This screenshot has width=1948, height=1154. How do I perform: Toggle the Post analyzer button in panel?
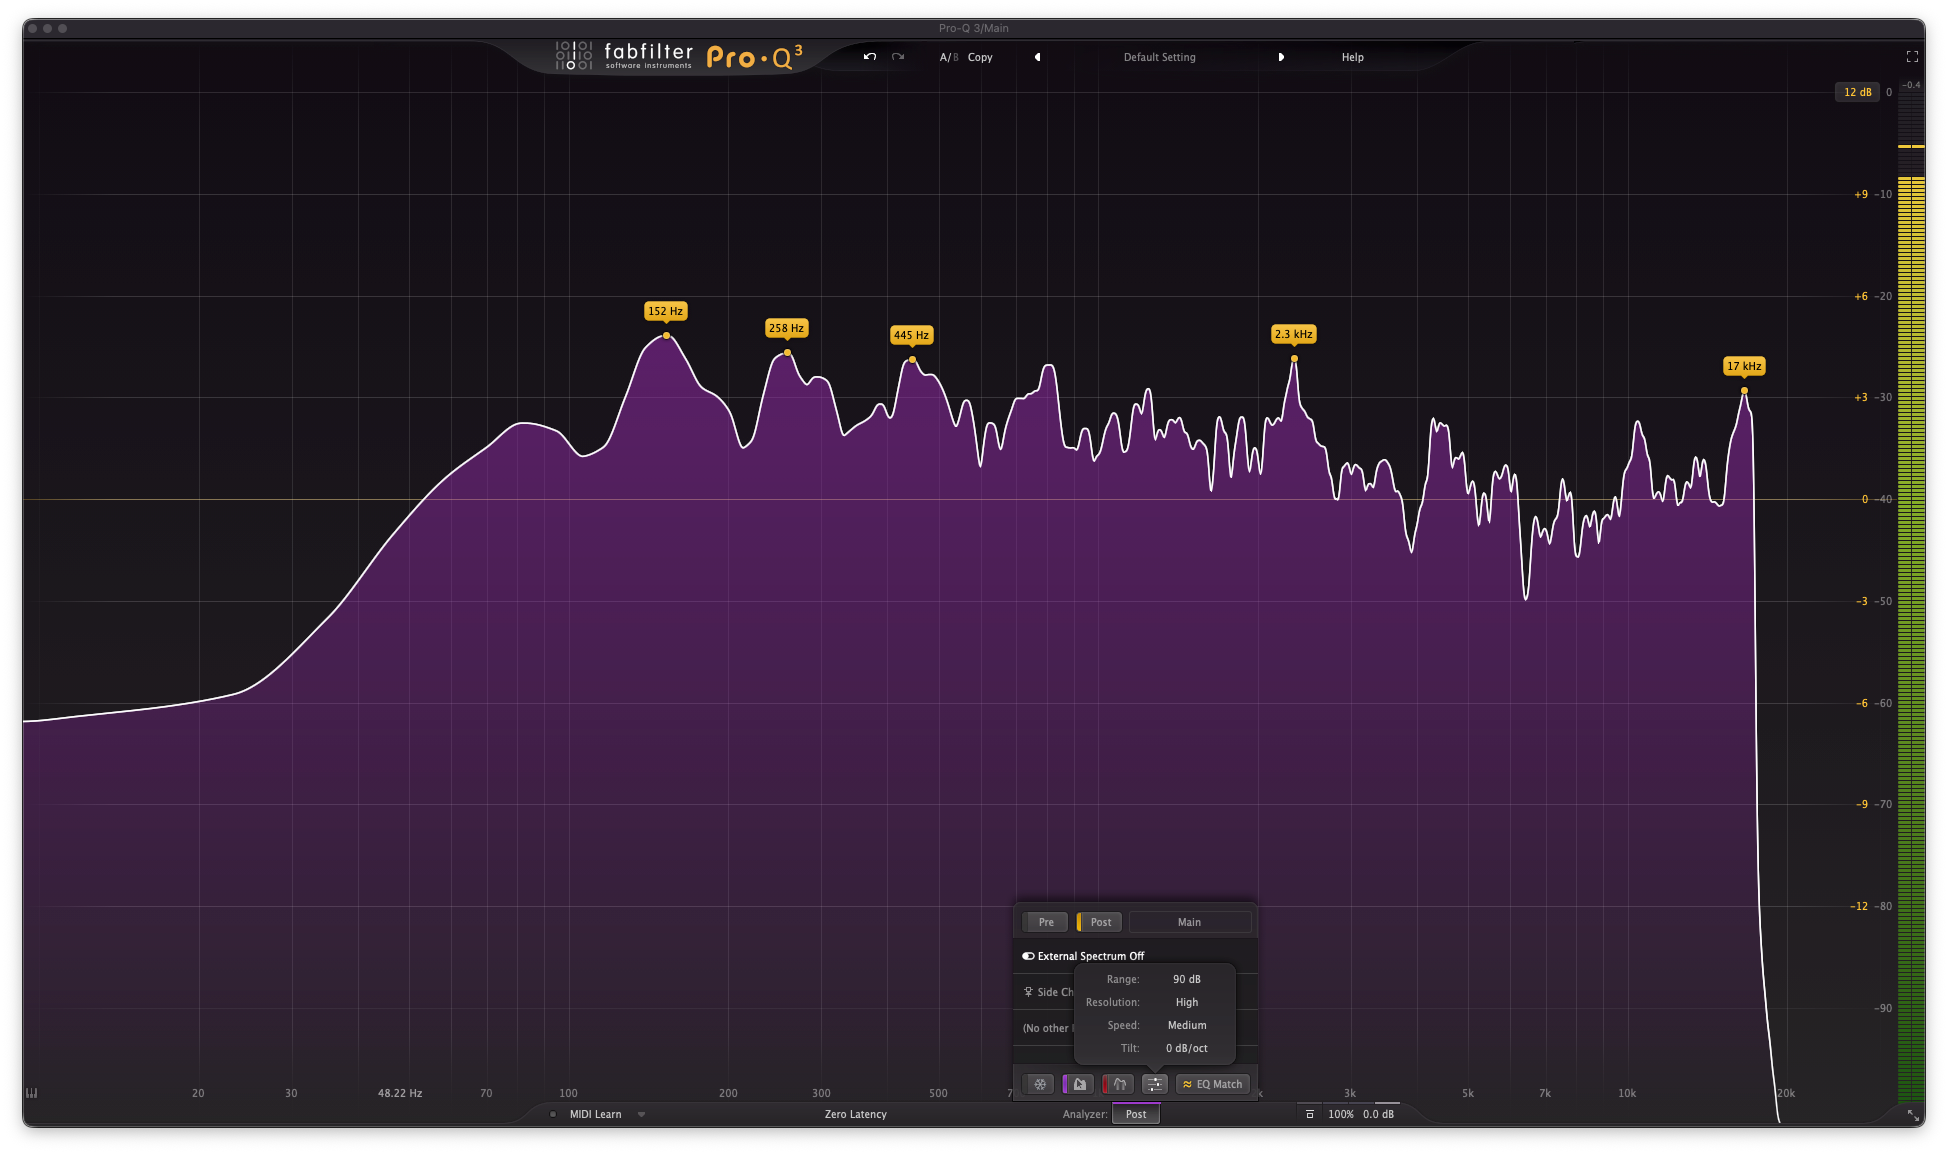pyautogui.click(x=1099, y=922)
